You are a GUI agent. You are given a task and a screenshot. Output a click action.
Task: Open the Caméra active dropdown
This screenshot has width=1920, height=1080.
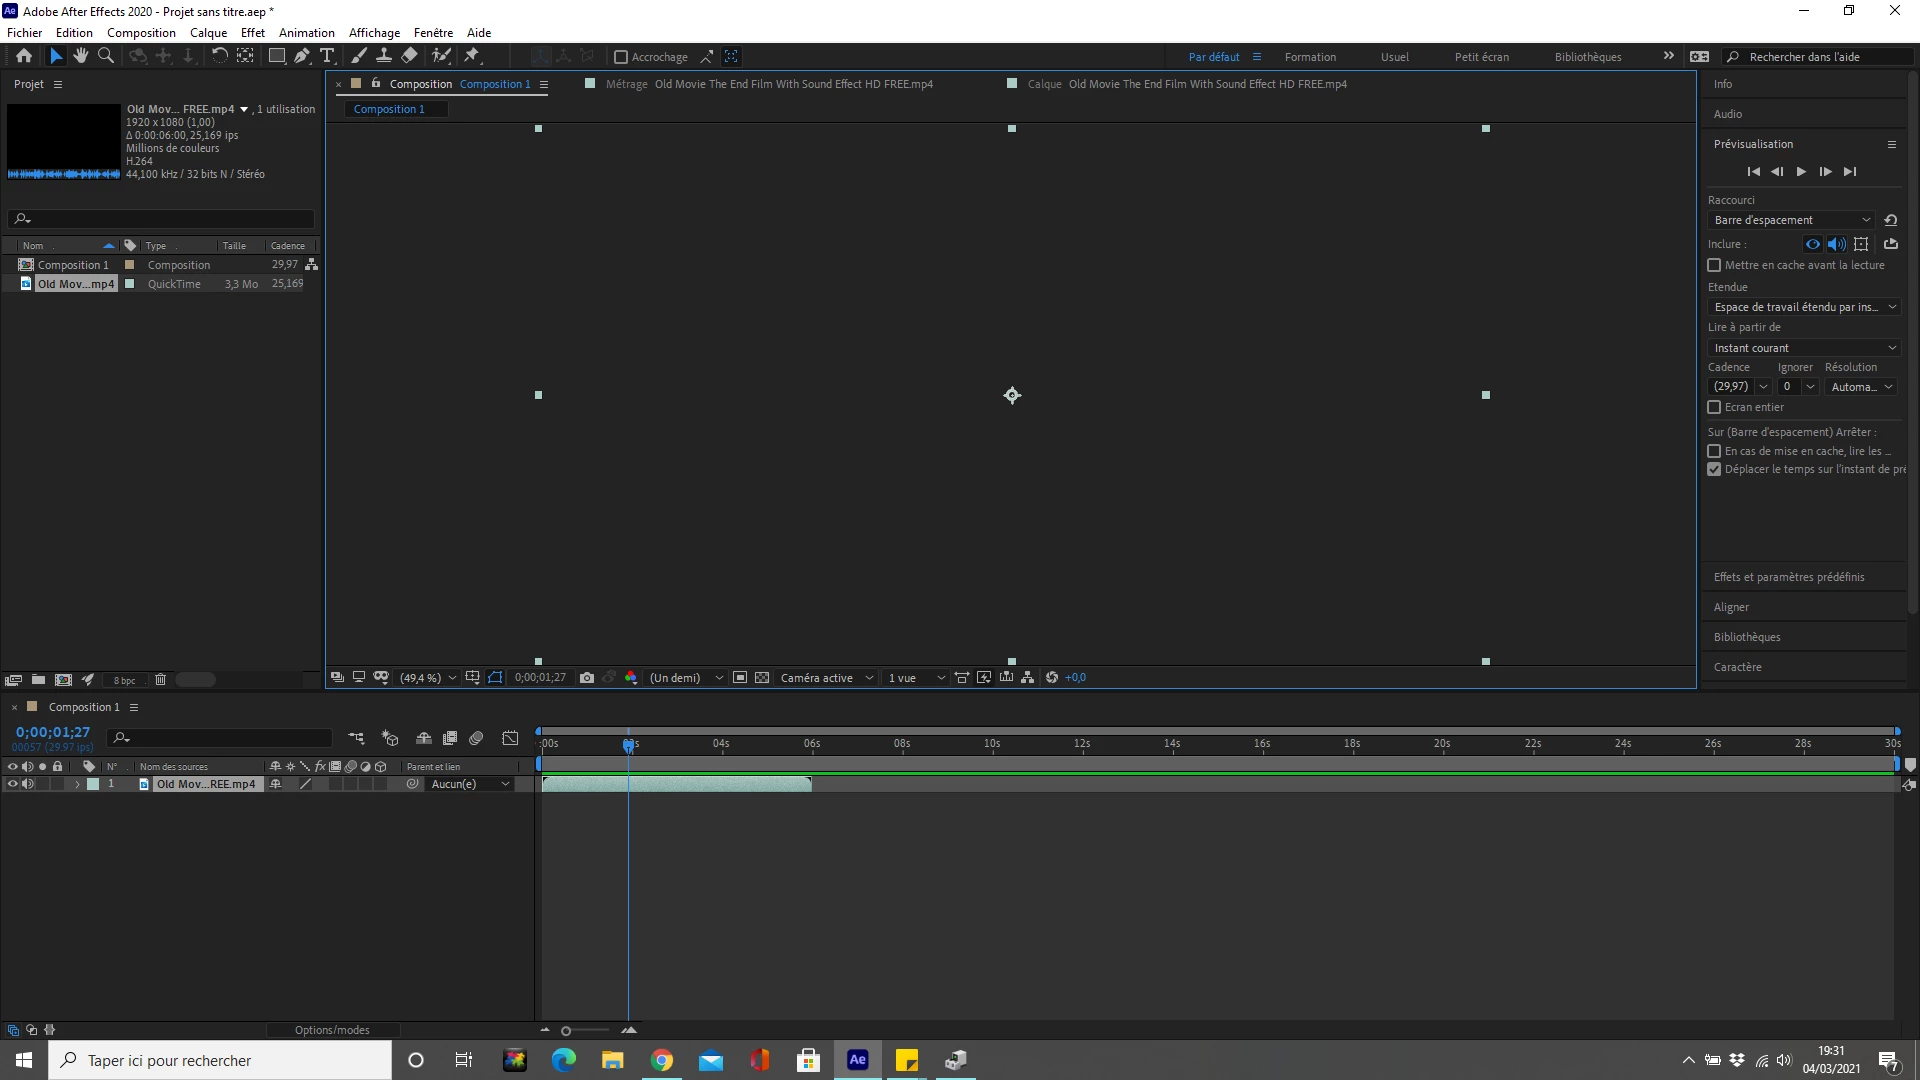coord(826,678)
